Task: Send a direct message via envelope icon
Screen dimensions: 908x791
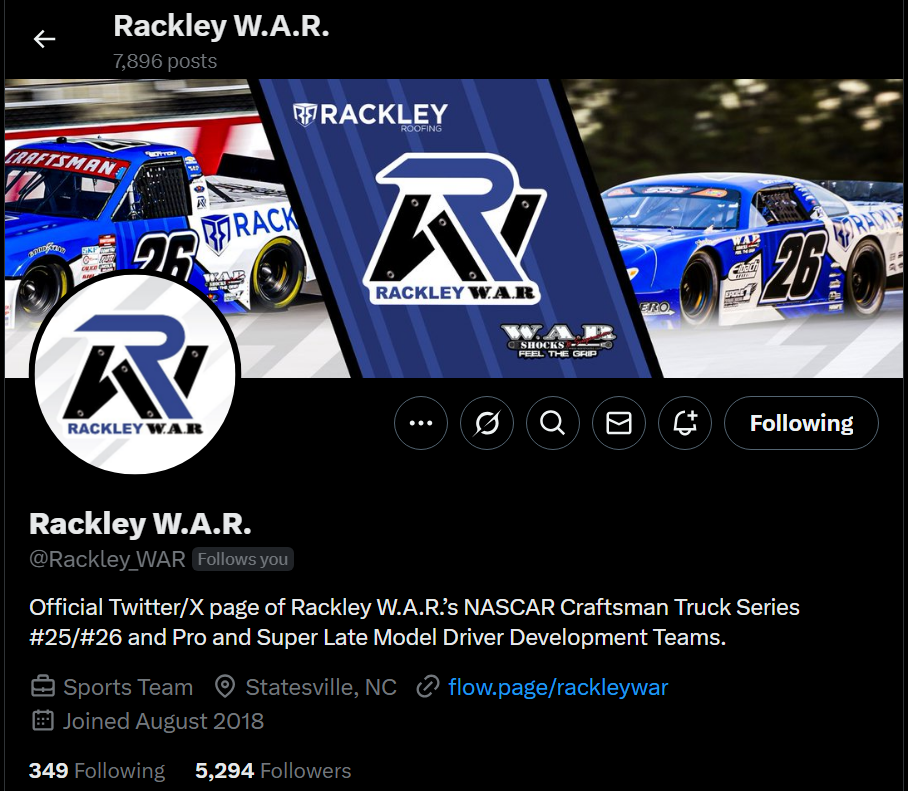Action: click(x=619, y=423)
